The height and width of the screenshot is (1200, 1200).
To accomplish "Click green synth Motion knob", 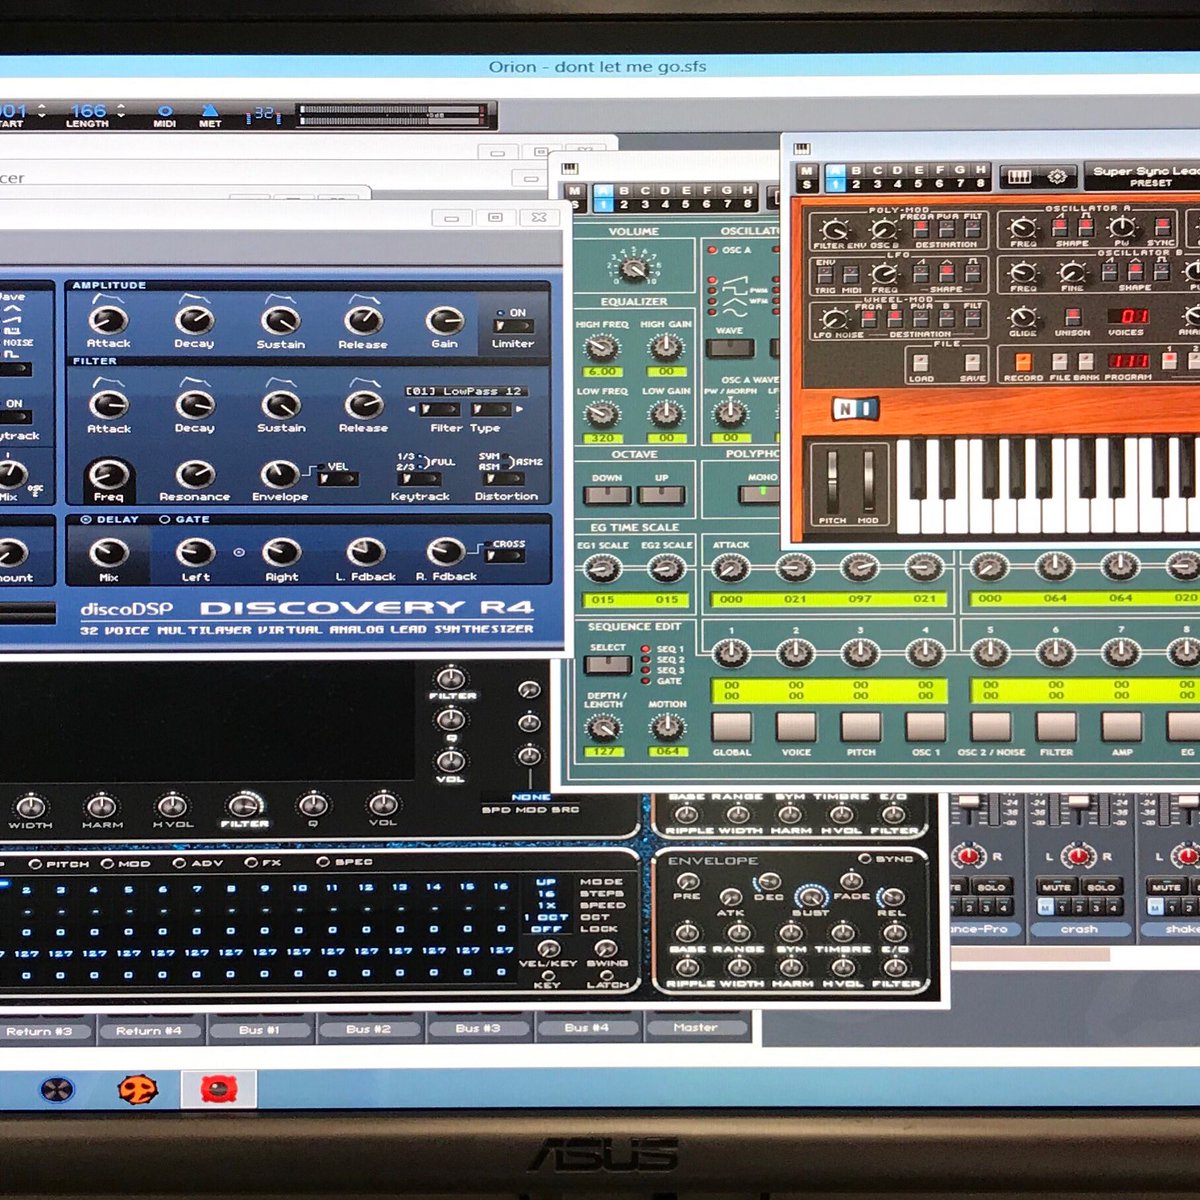I will tap(667, 727).
